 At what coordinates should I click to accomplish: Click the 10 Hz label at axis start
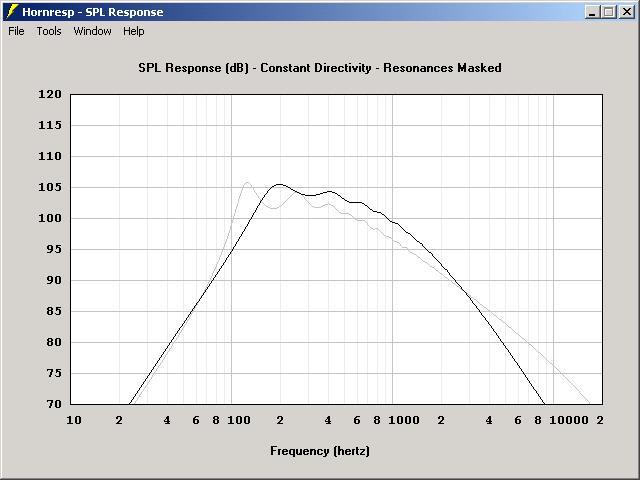tap(73, 421)
